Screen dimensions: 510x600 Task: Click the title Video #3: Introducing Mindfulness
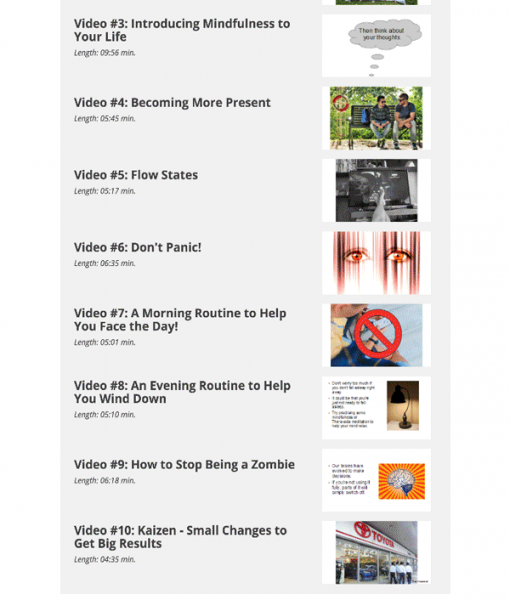click(182, 30)
